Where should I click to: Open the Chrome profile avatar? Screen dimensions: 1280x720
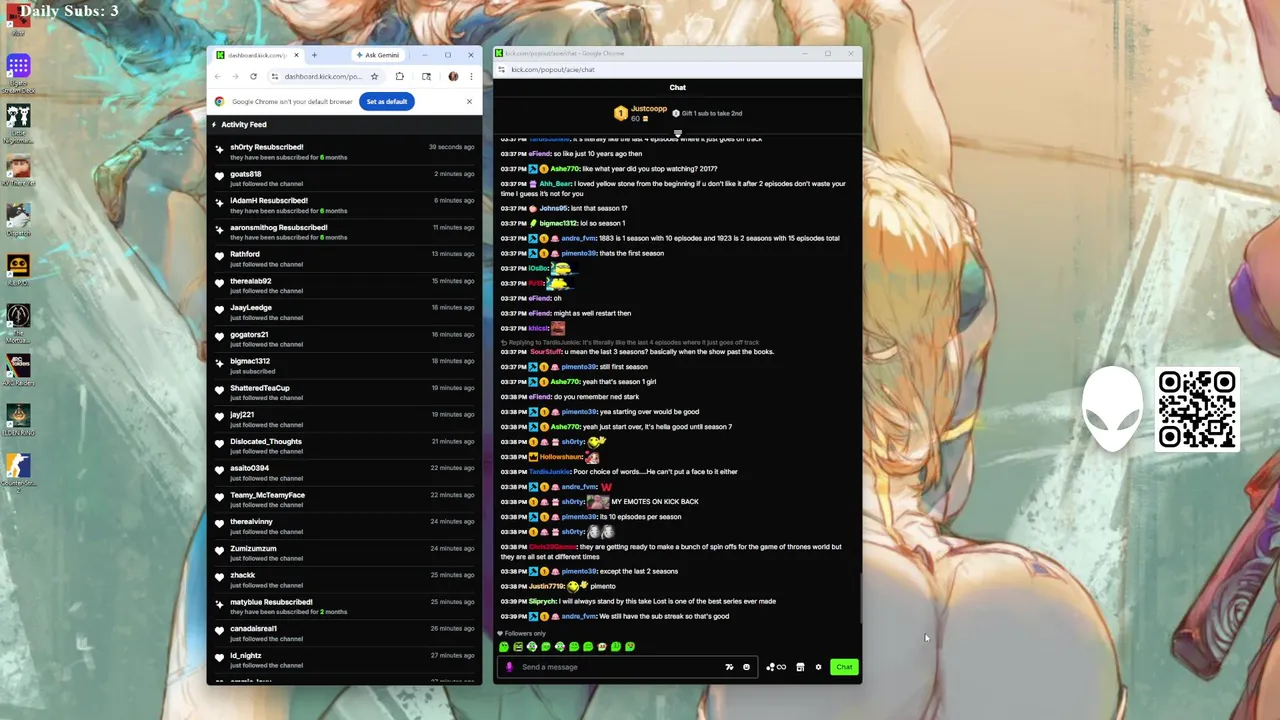[453, 77]
